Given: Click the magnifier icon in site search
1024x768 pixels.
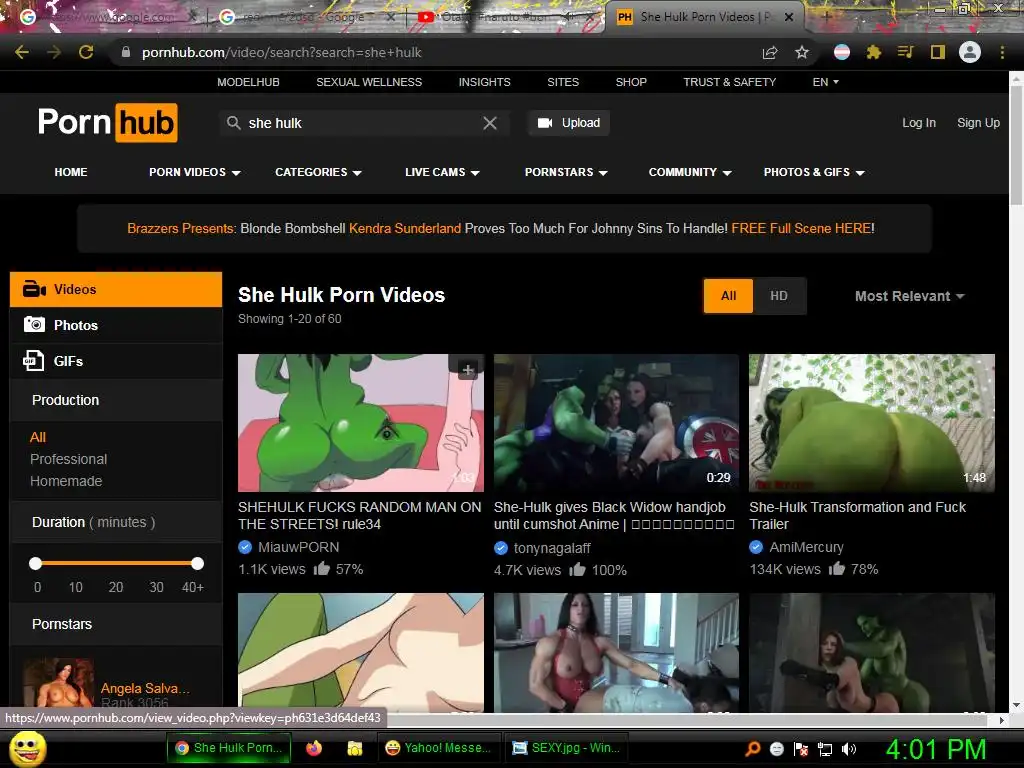Looking at the screenshot, I should point(233,123).
